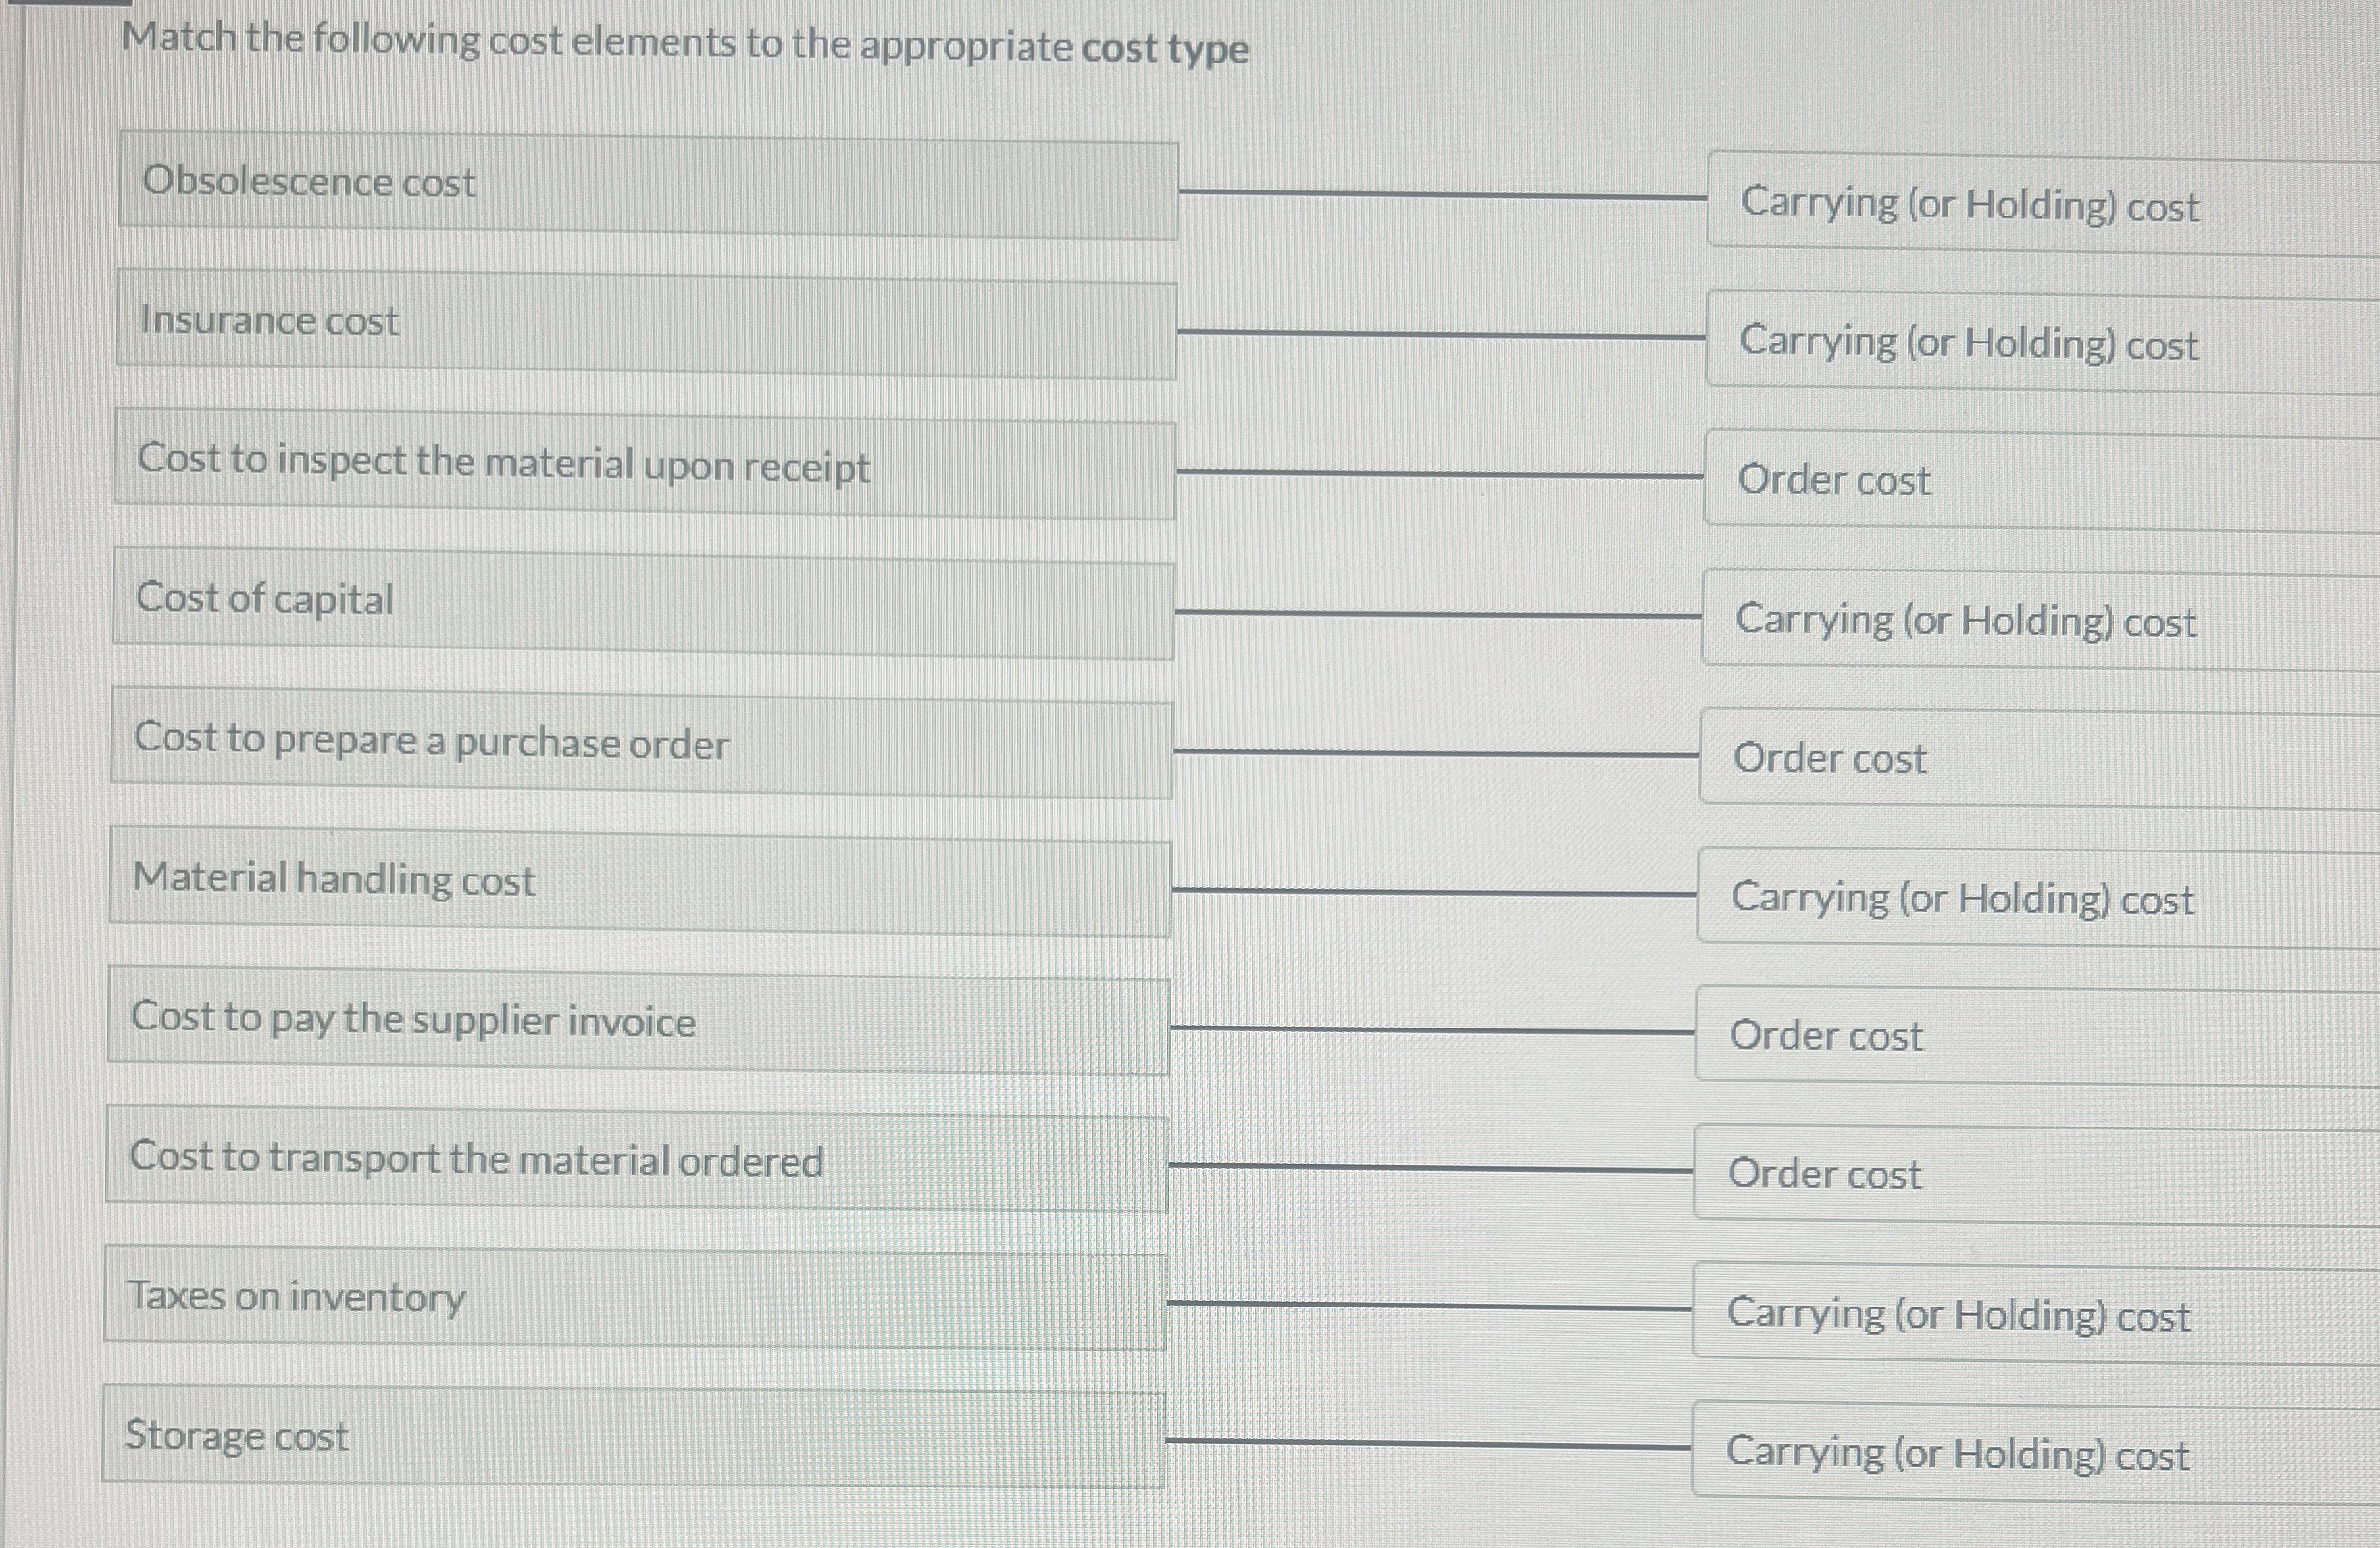
Task: Click the Material handling cost element
Action: coord(640,880)
